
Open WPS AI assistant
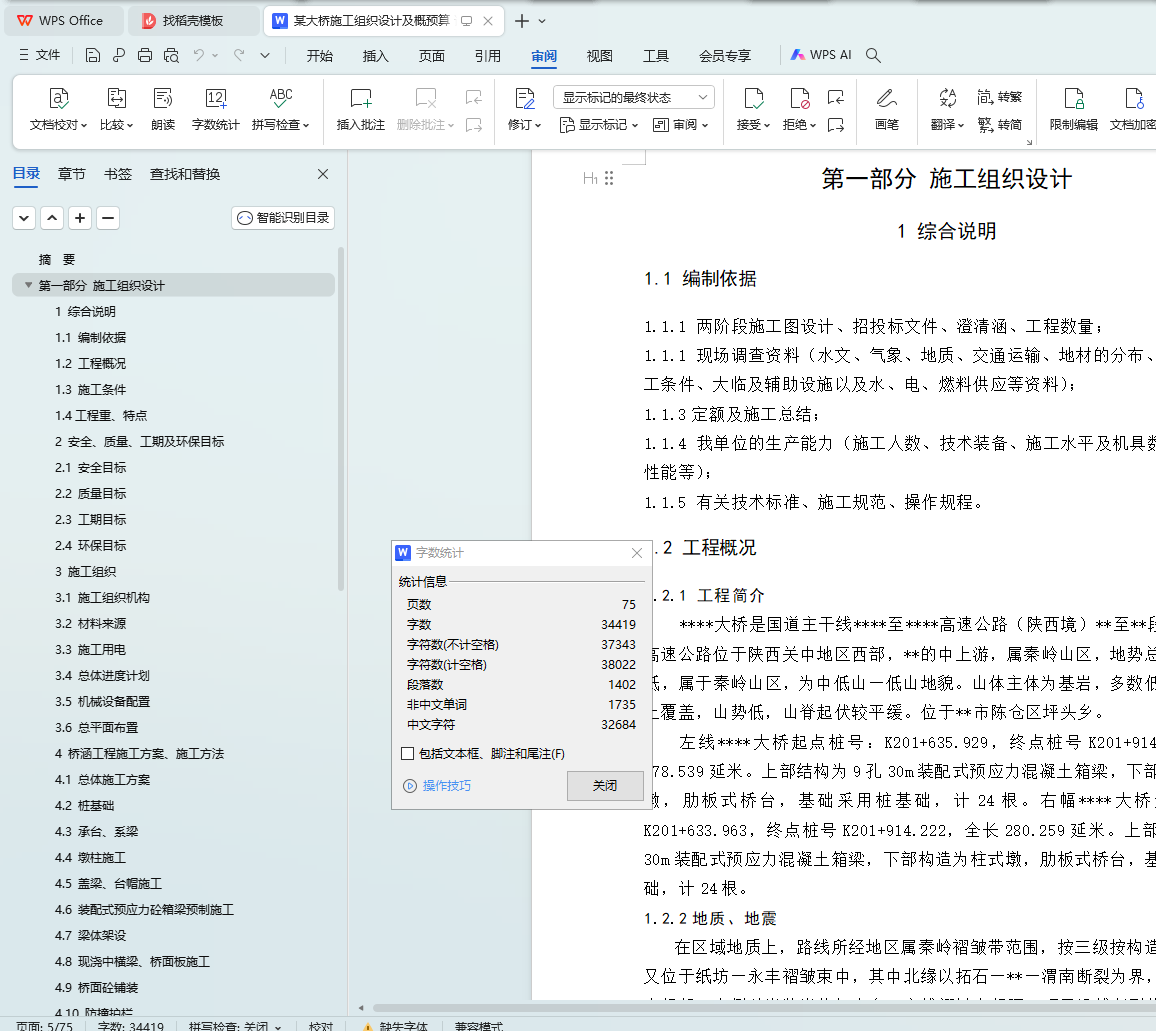821,55
